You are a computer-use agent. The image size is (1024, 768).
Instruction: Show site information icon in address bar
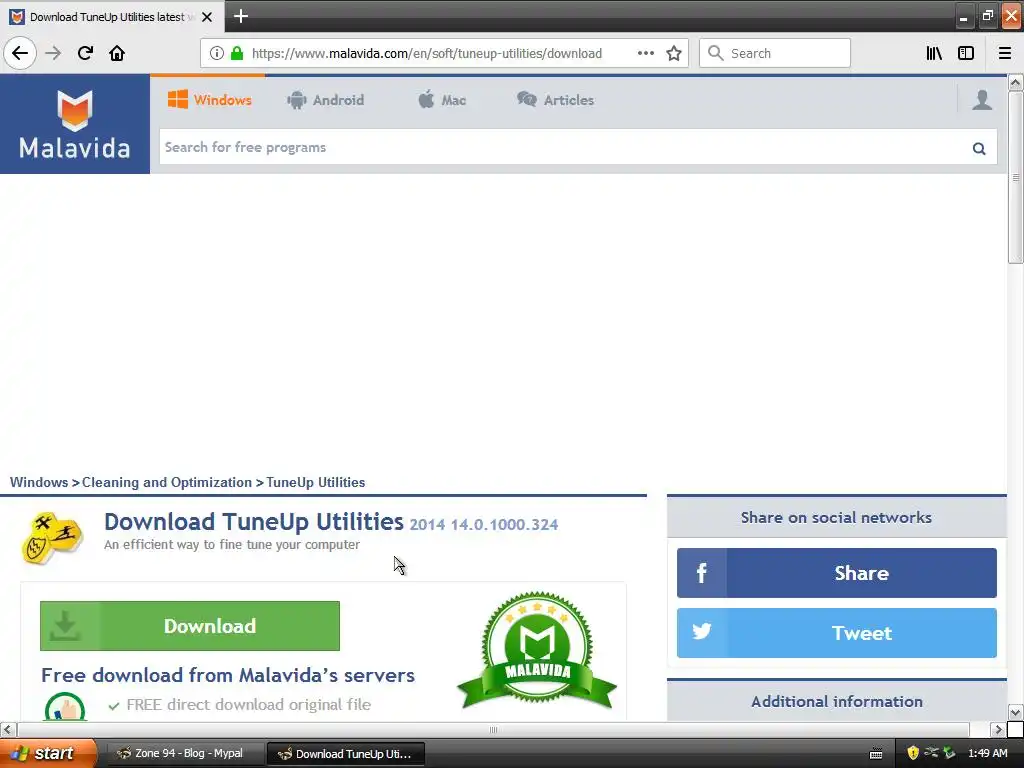217,53
